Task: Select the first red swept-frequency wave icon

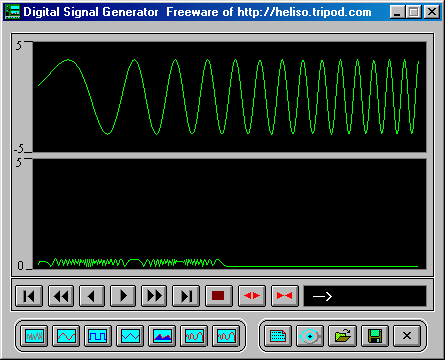Action: tap(194, 336)
